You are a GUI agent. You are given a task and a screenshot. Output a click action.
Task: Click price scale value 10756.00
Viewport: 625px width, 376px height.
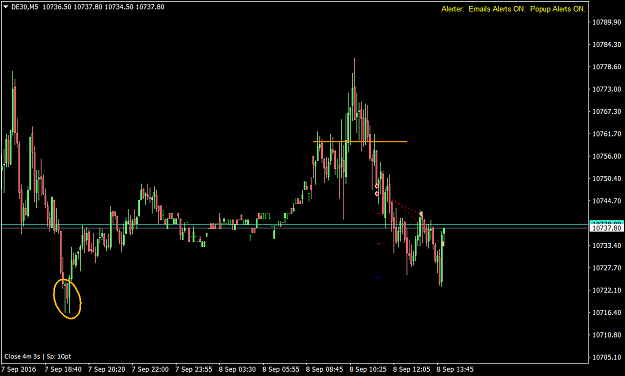click(607, 156)
